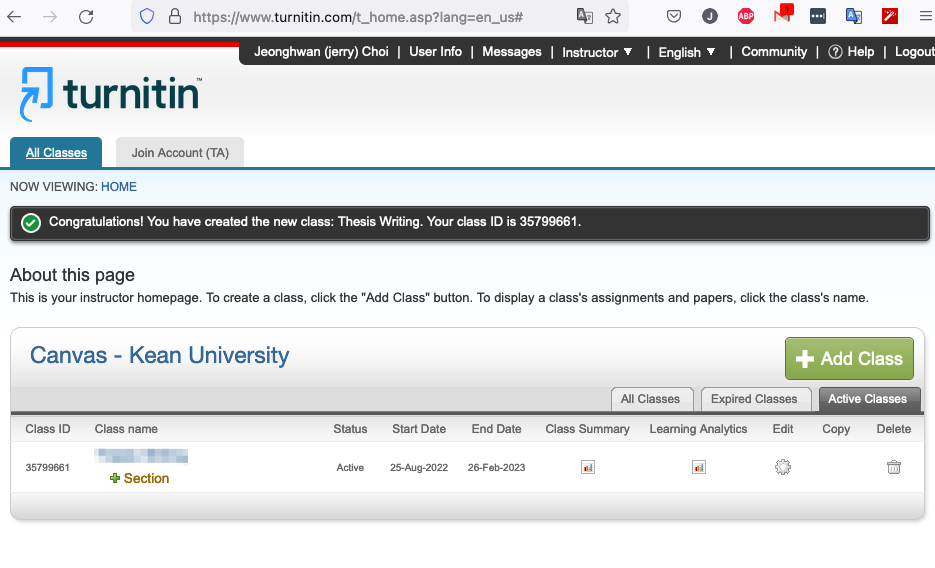Open the blue translate extension icon
935x568 pixels.
pyautogui.click(x=854, y=17)
